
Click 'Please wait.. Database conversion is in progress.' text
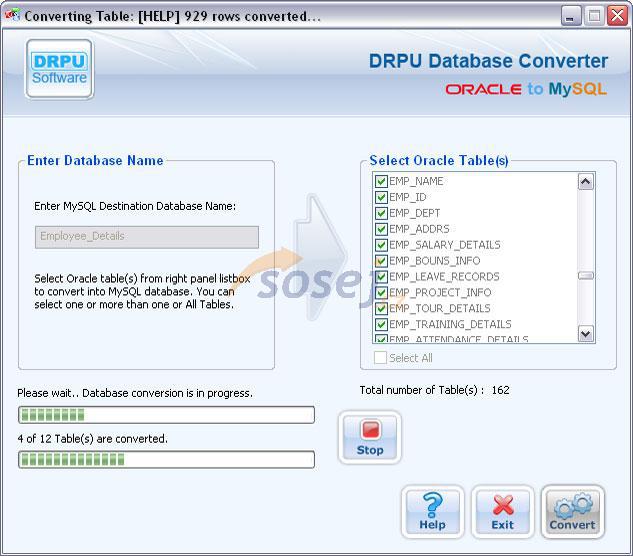coord(135,393)
